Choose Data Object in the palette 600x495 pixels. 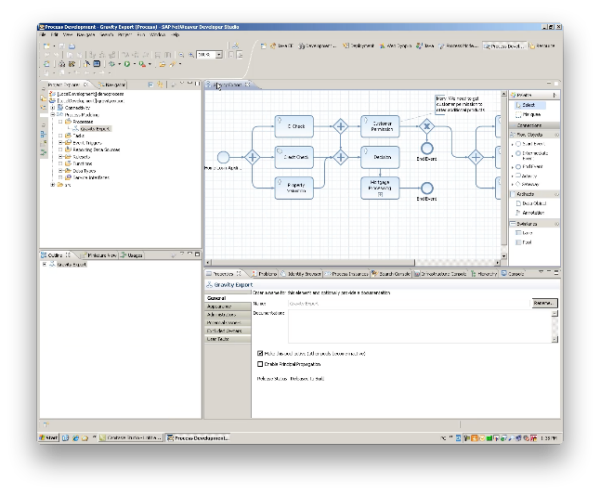click(531, 204)
